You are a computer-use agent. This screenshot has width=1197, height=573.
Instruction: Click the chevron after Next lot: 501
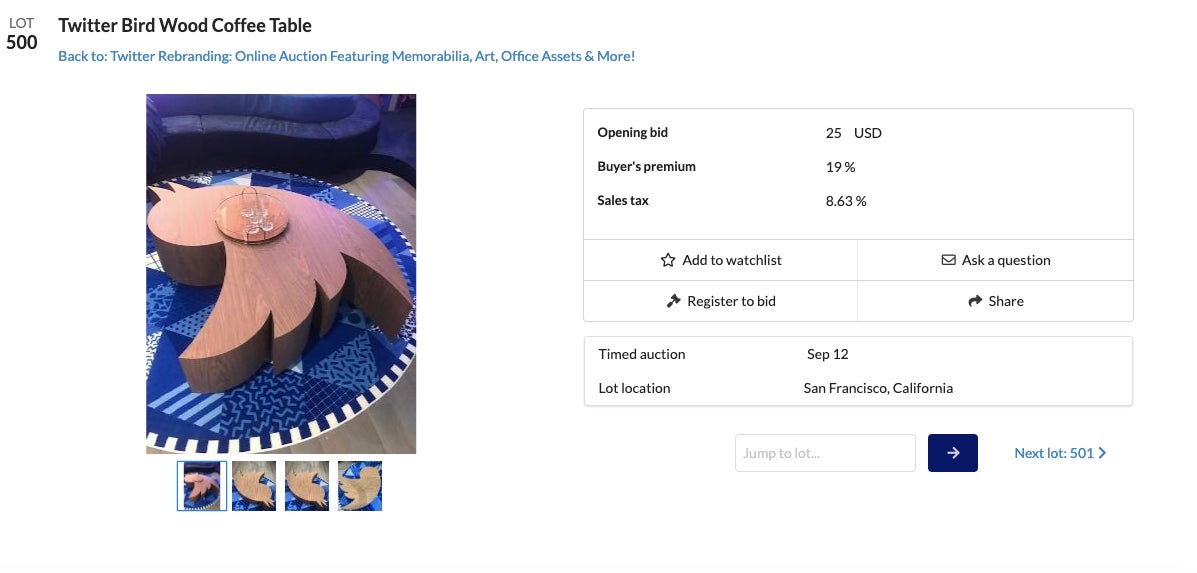click(x=1102, y=453)
